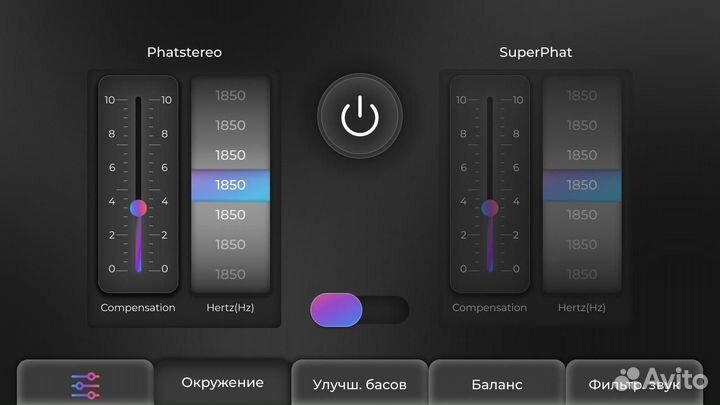Set Phatstereo compensation to level 8 on the track
The image size is (720, 405).
pos(138,134)
